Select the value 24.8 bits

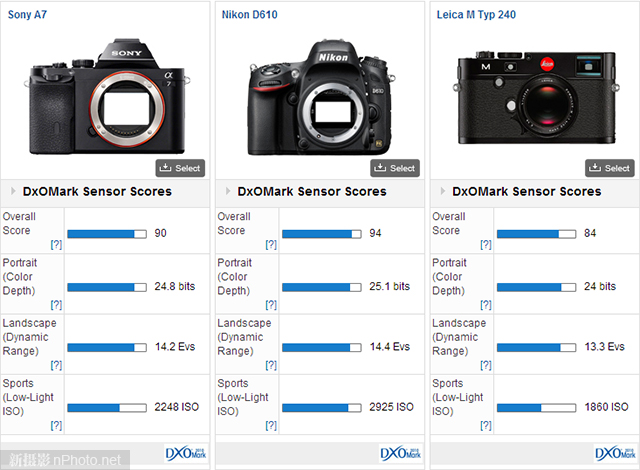click(175, 286)
